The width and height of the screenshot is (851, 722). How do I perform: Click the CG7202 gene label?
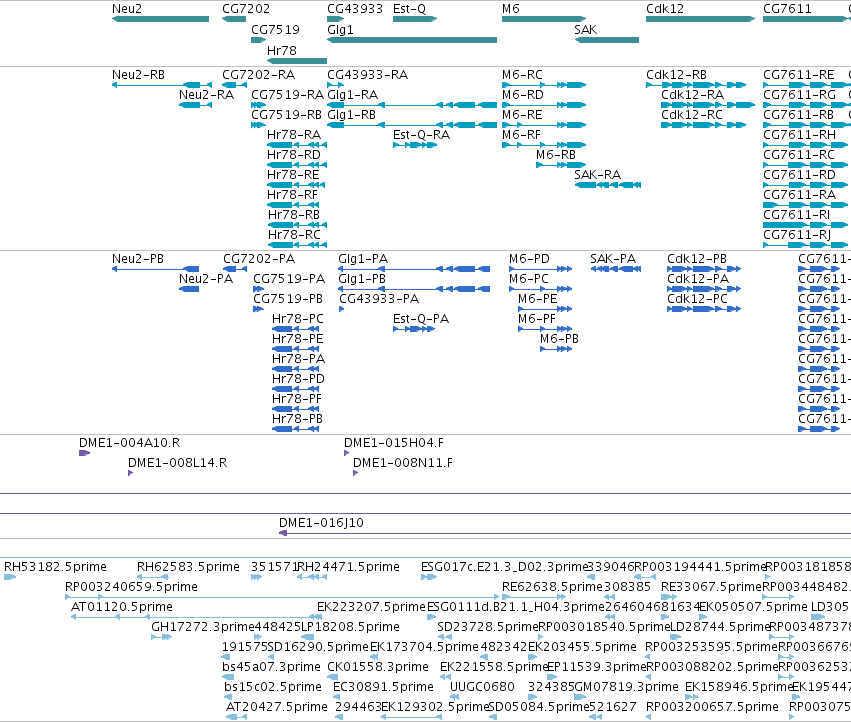pos(246,9)
